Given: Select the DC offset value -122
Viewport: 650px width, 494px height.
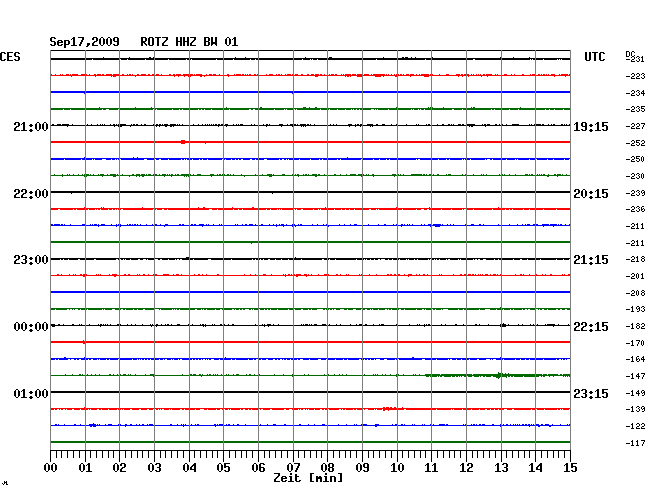Looking at the screenshot, I should 635,426.
